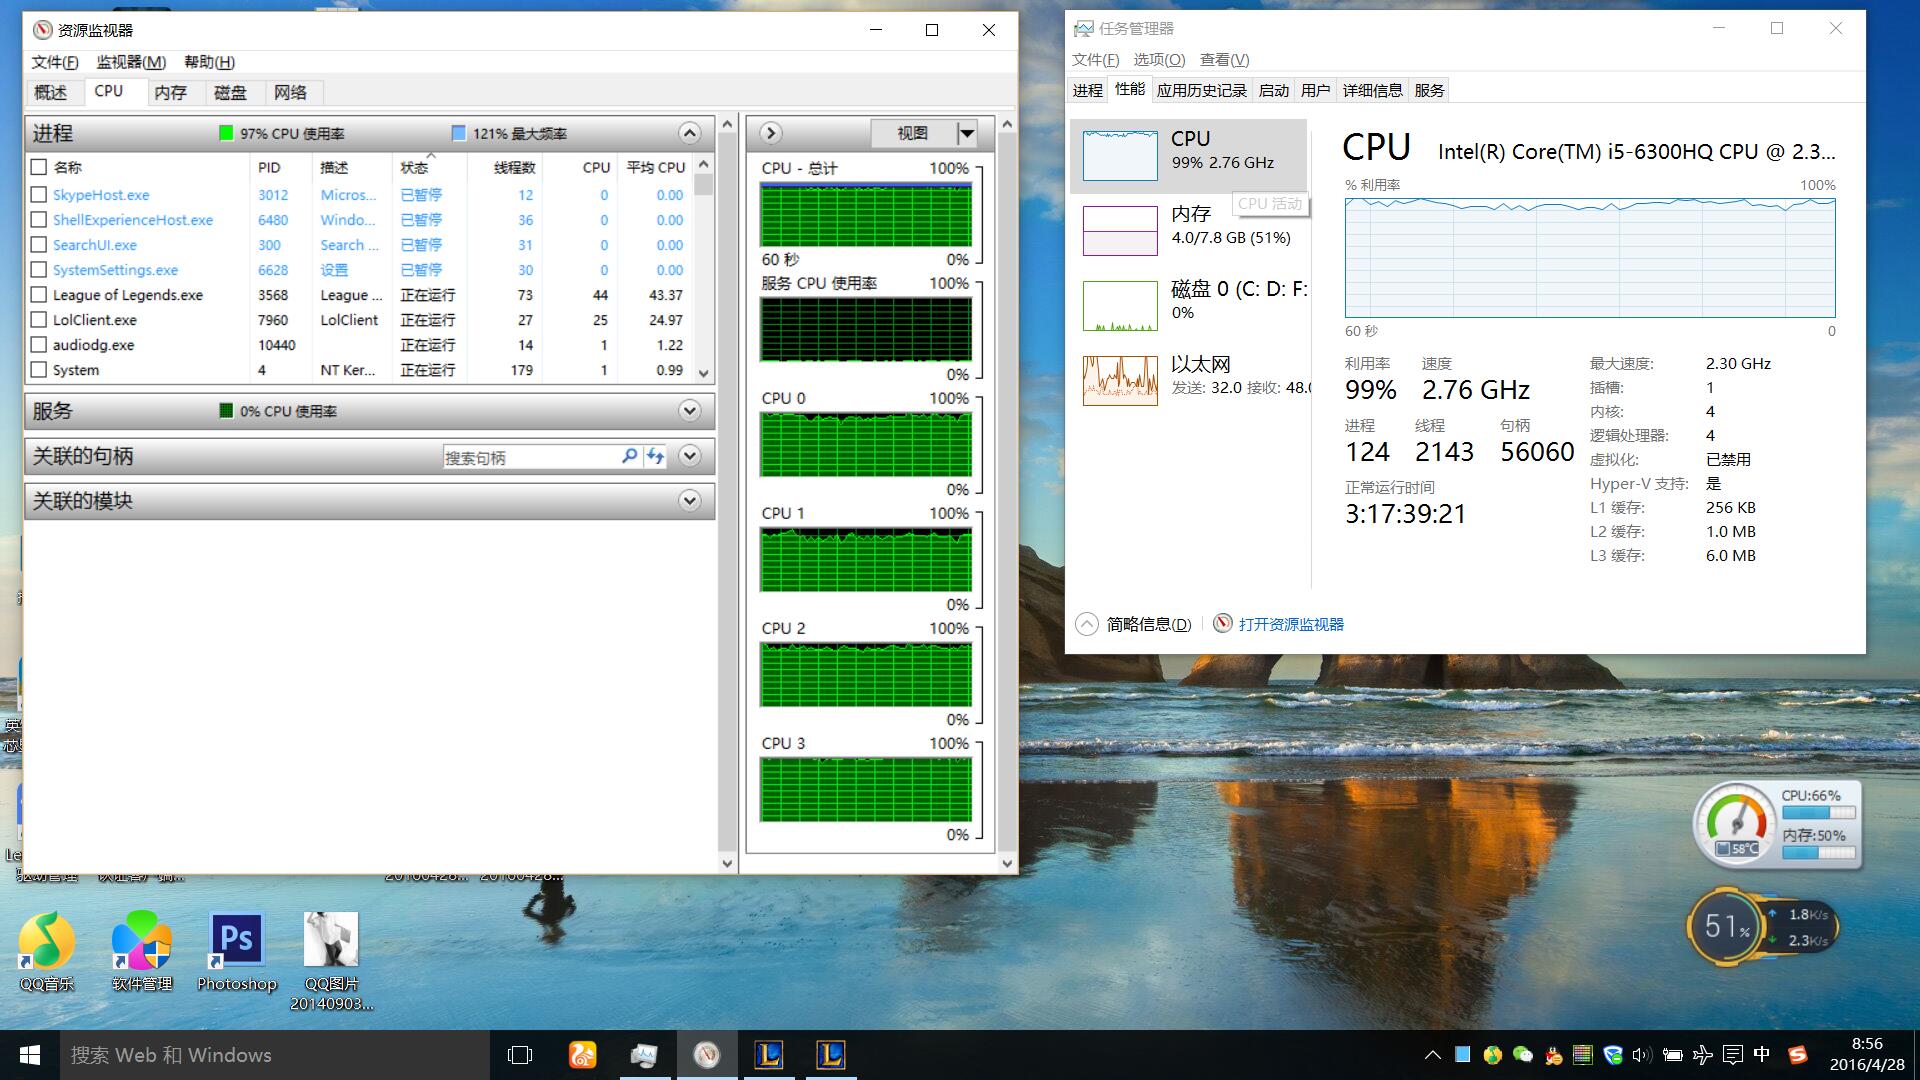The width and height of the screenshot is (1920, 1080).
Task: Expand the 关联的模块 section
Action: (689, 501)
